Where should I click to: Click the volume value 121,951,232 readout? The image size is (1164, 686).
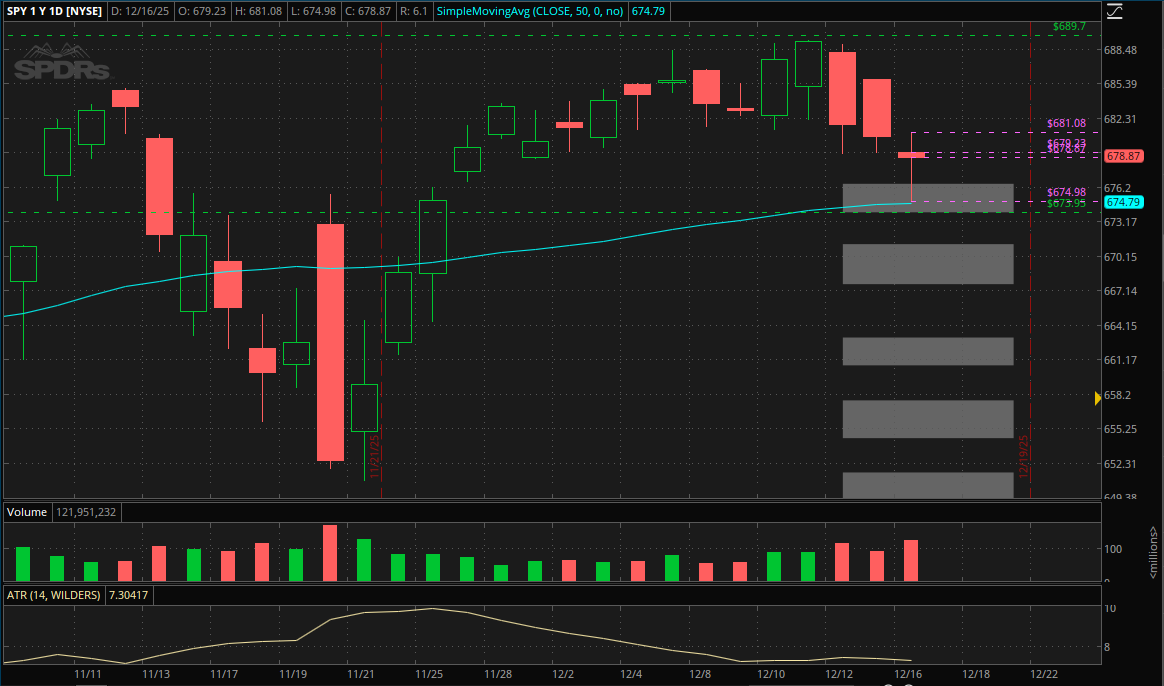tap(87, 512)
